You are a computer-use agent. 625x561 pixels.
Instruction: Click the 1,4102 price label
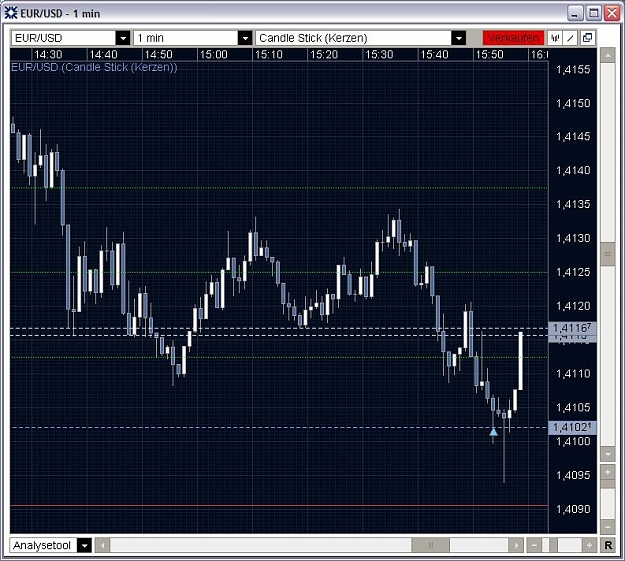(x=572, y=427)
